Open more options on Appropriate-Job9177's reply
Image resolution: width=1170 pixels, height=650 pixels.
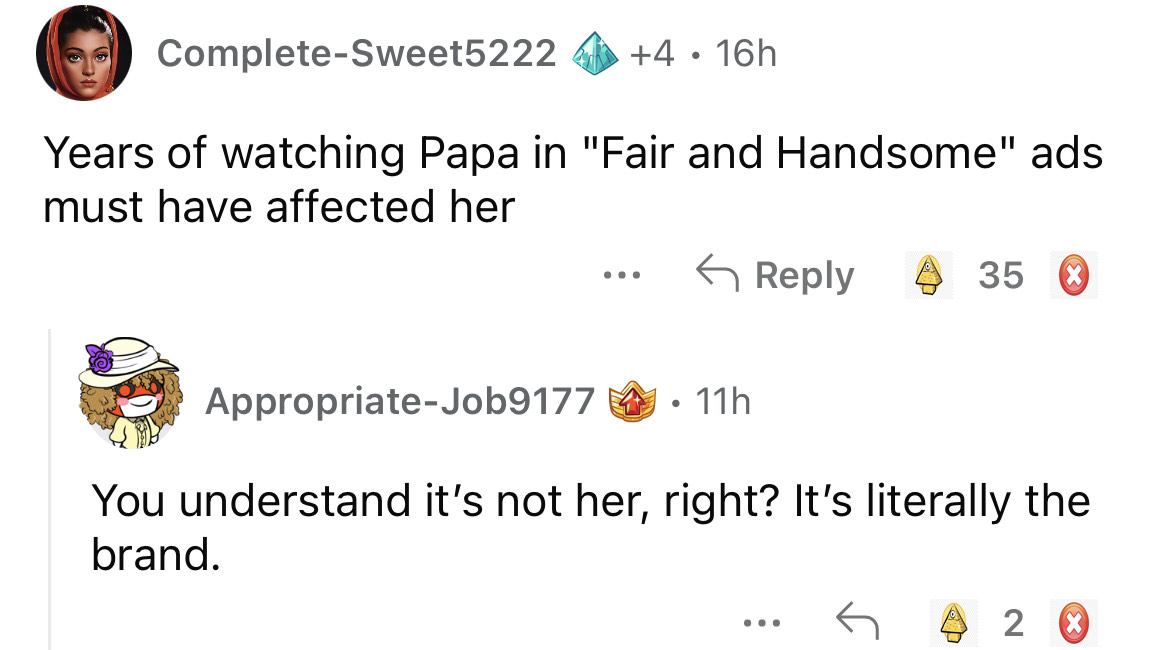pos(760,624)
